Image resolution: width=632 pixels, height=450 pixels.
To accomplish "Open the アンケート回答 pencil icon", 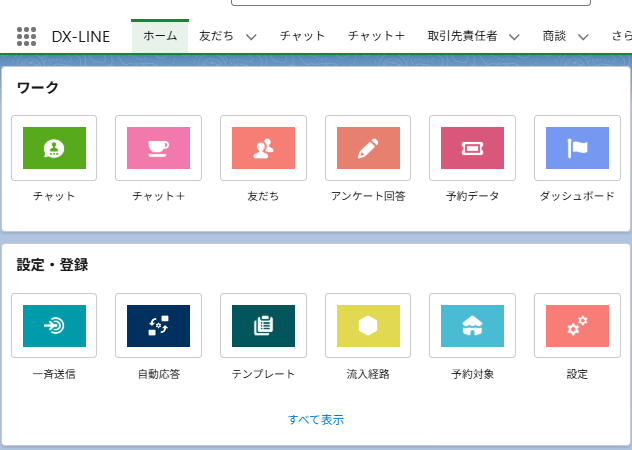I will tap(368, 148).
